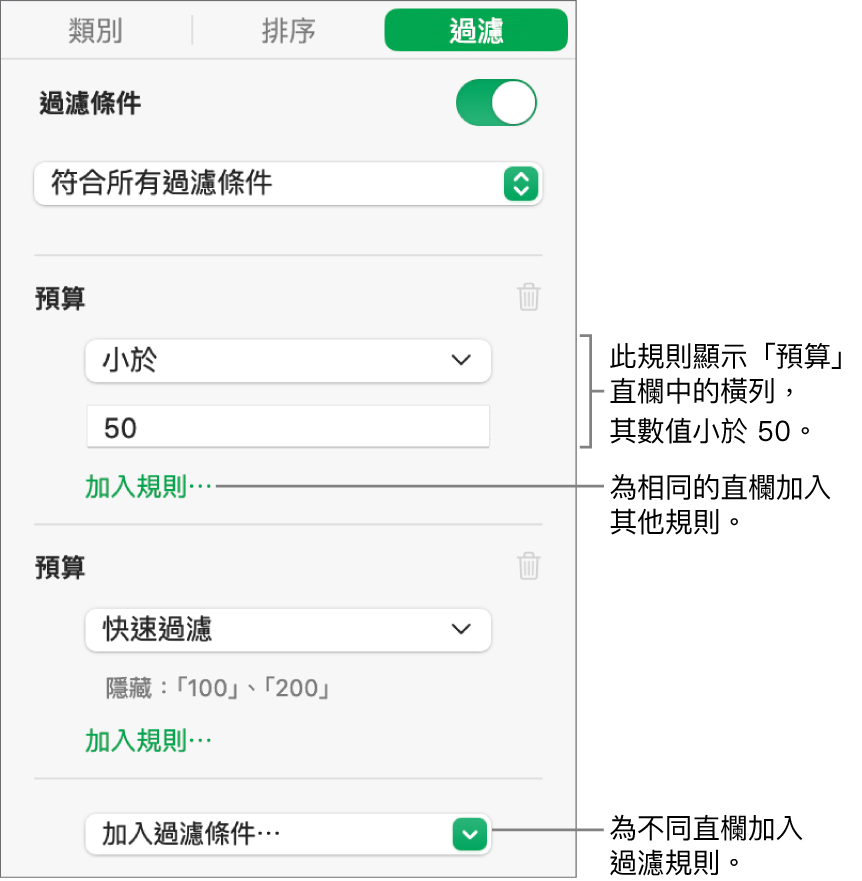Screen dimensions: 862x881
Task: Click green up-down arrows on 符合所有過濾條件 menu
Action: 521,184
